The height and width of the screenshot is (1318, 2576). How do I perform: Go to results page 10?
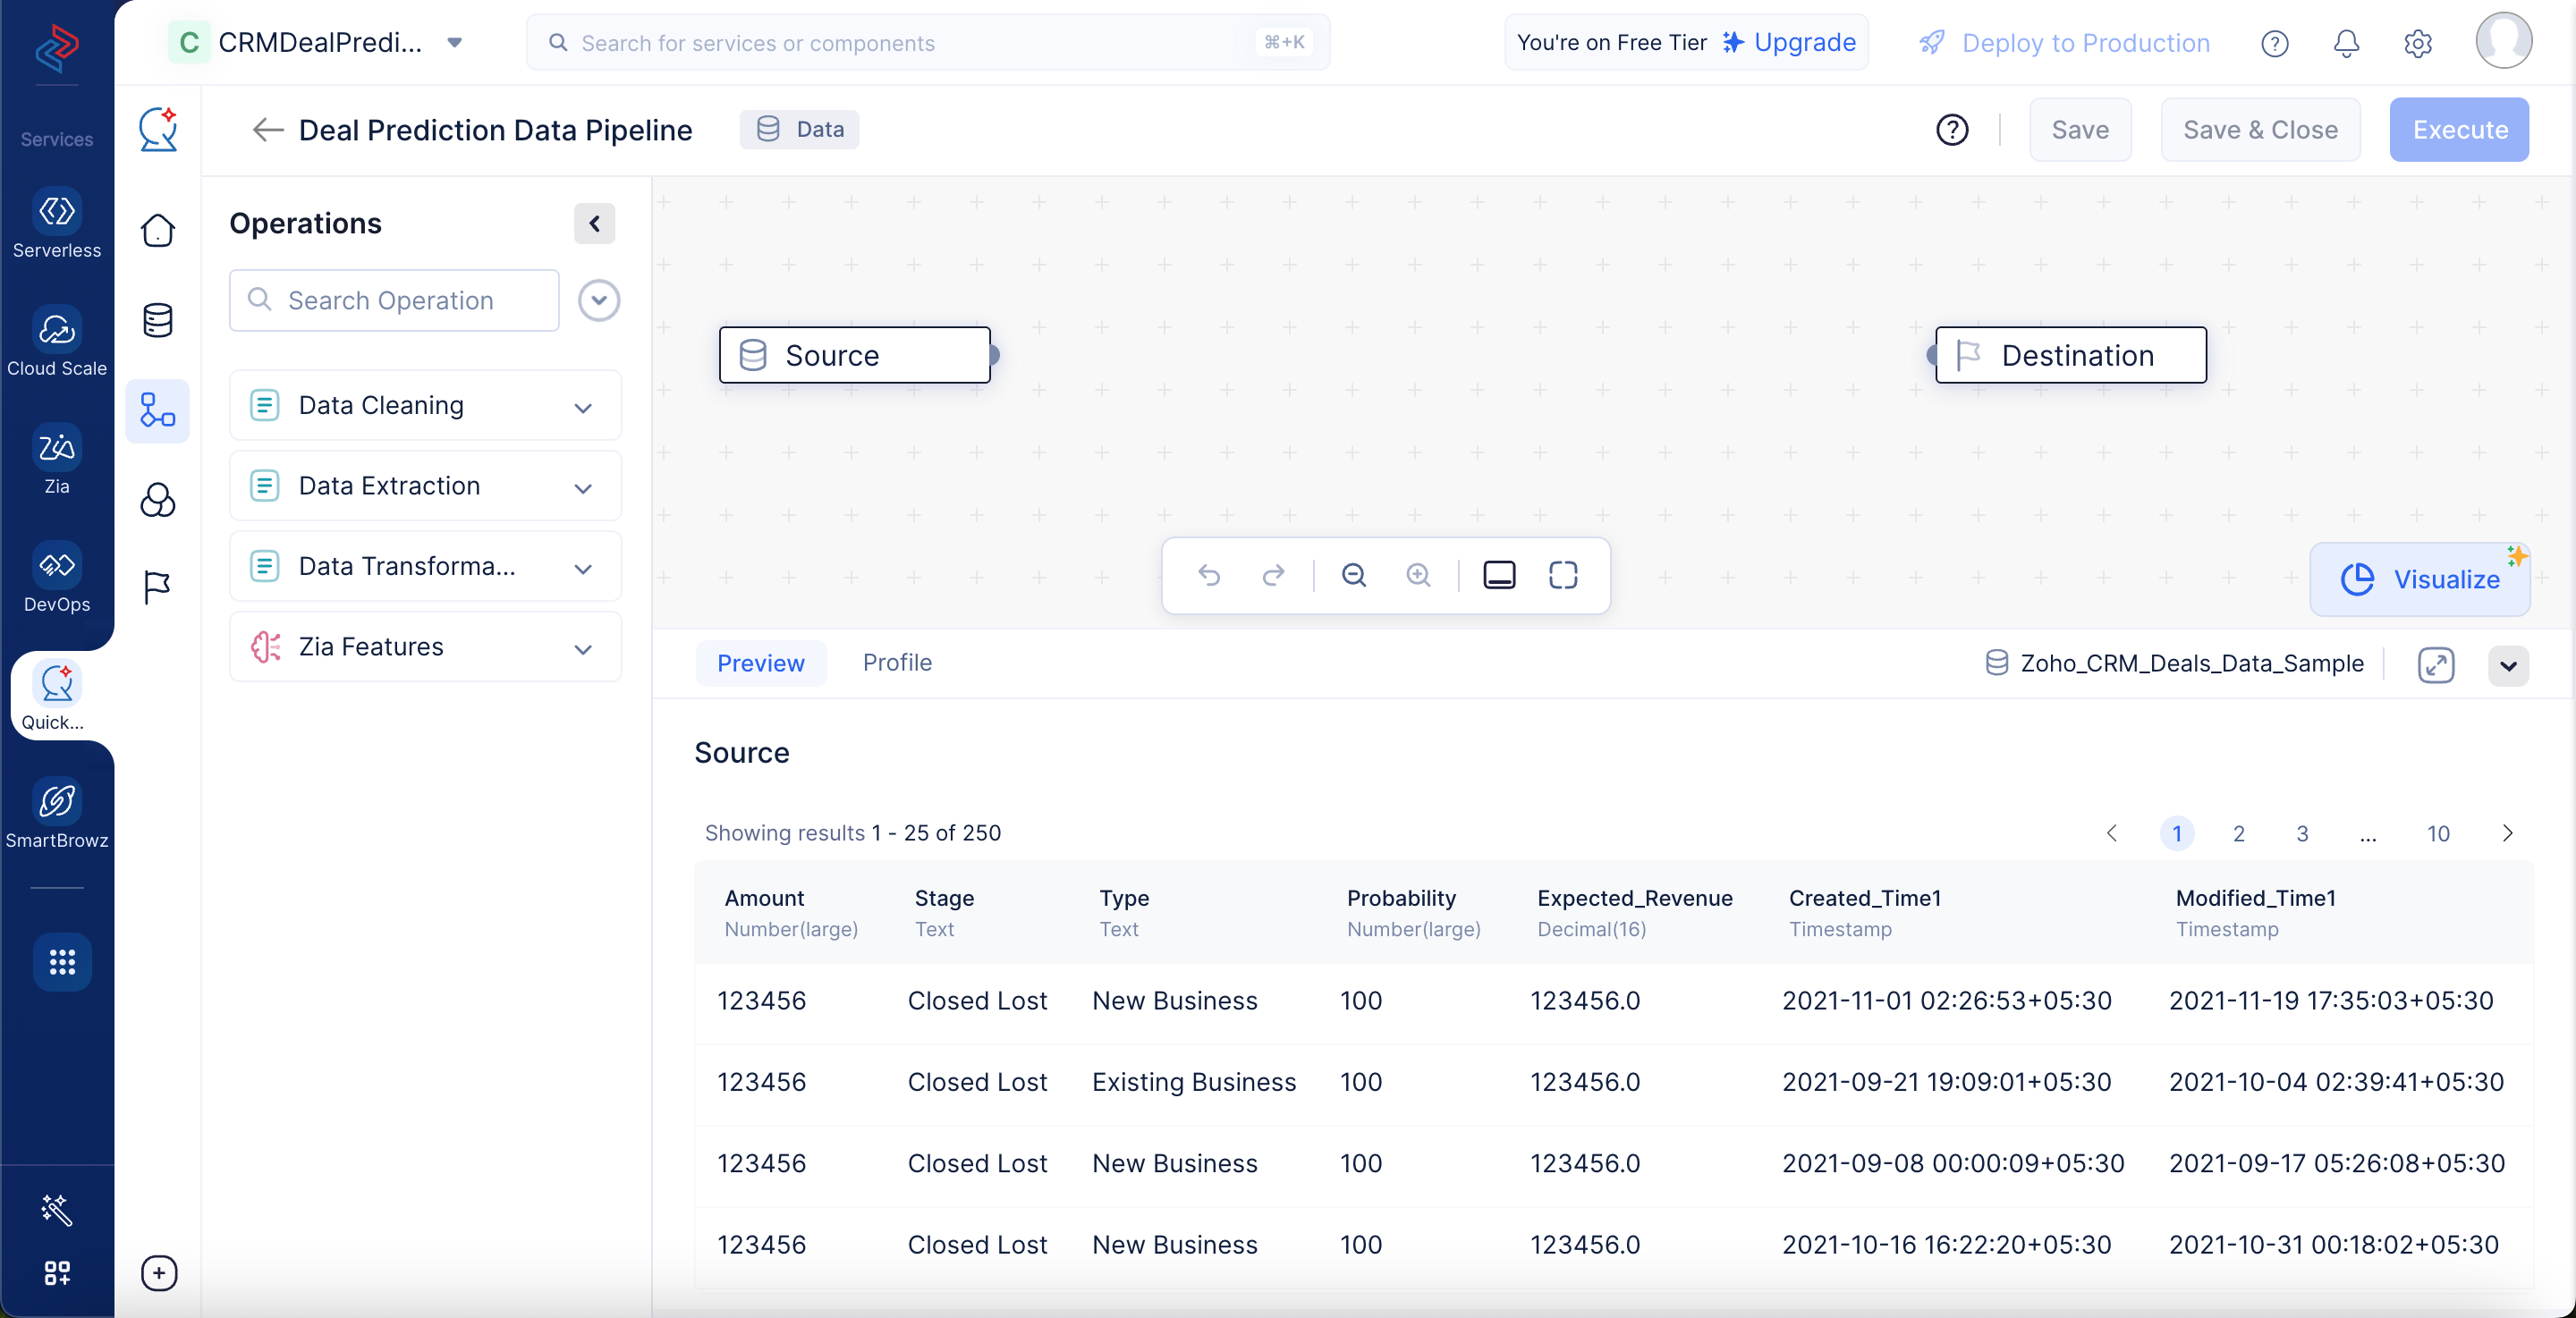(x=2438, y=833)
